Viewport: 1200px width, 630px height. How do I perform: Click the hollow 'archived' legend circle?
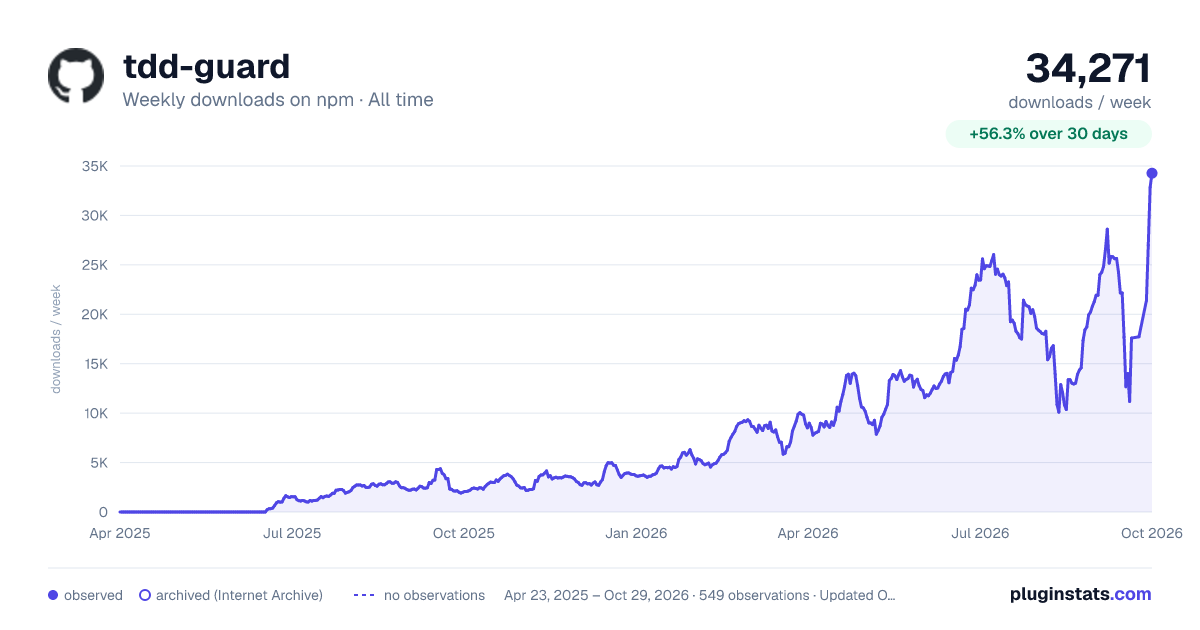pos(145,595)
